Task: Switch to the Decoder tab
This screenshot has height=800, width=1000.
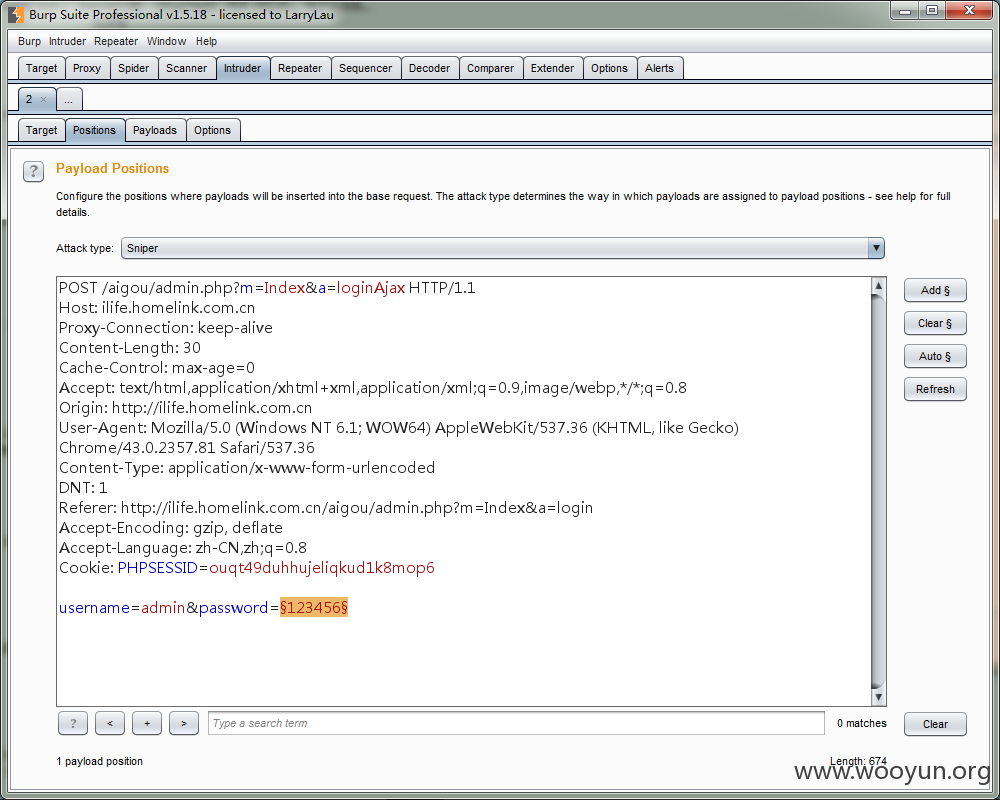Action: (429, 68)
